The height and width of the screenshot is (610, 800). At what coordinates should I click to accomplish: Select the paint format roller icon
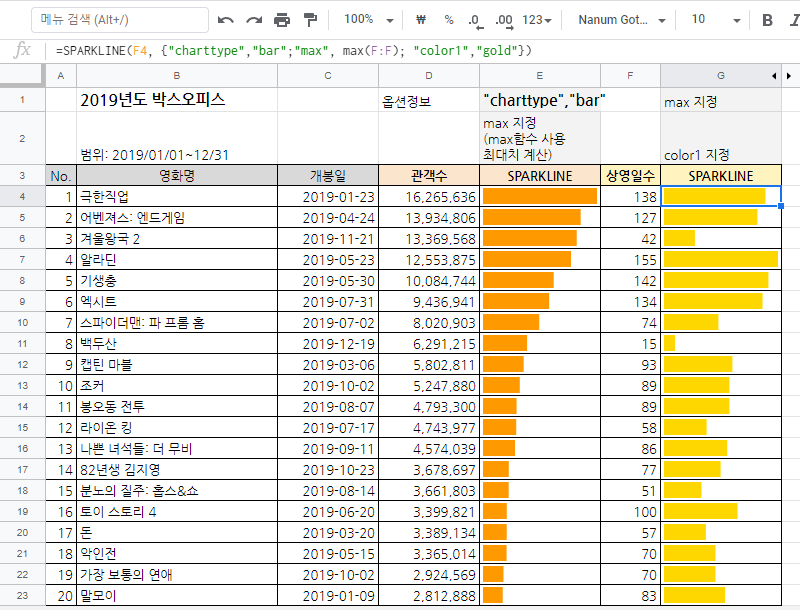[310, 20]
